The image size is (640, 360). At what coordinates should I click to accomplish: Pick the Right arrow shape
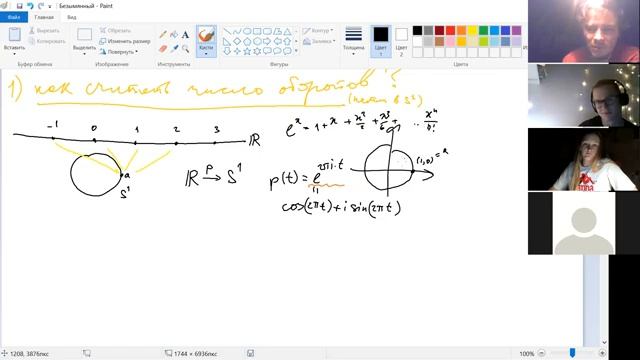[x=267, y=41]
